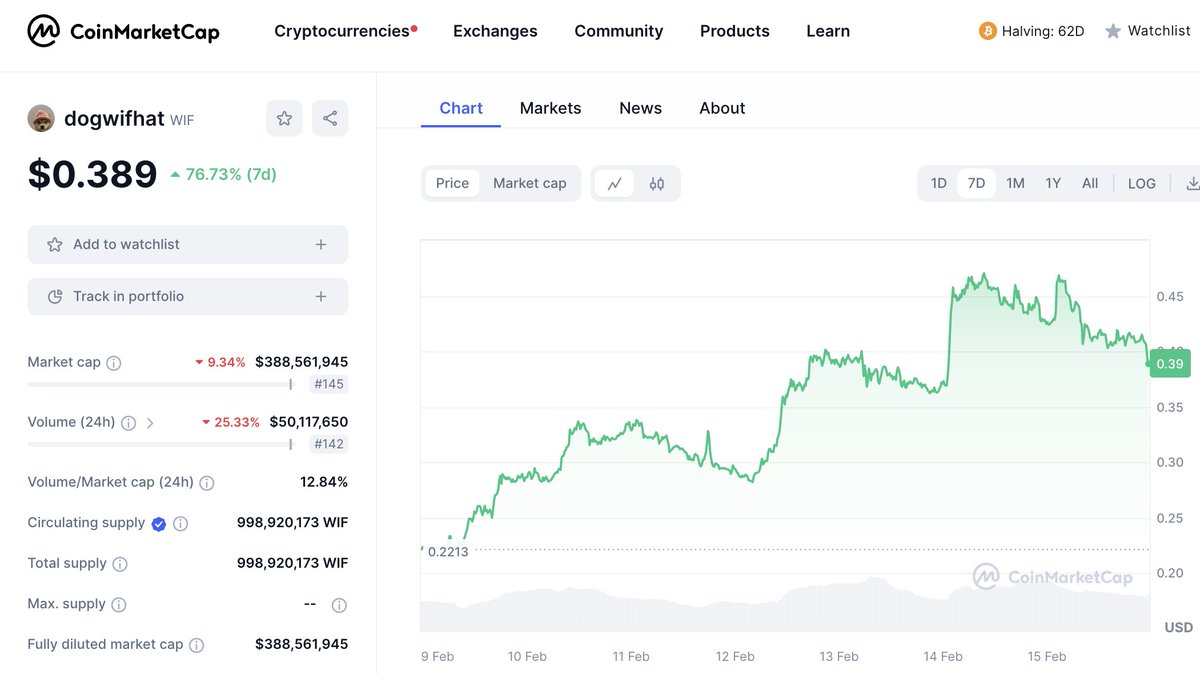Open Volume (24h) info tooltip
The height and width of the screenshot is (674, 1200).
pos(128,423)
